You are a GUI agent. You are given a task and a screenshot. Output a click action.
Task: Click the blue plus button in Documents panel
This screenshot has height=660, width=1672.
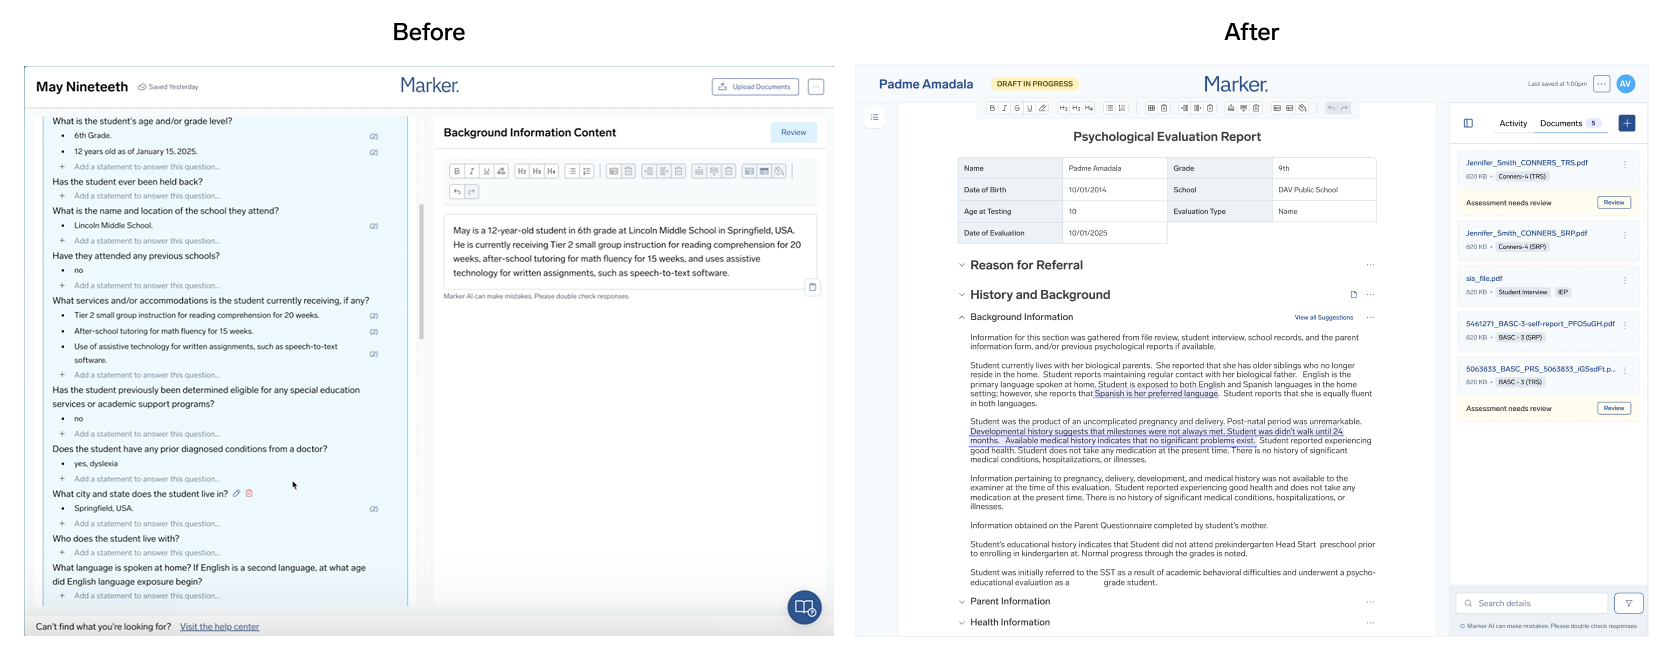(x=1627, y=123)
